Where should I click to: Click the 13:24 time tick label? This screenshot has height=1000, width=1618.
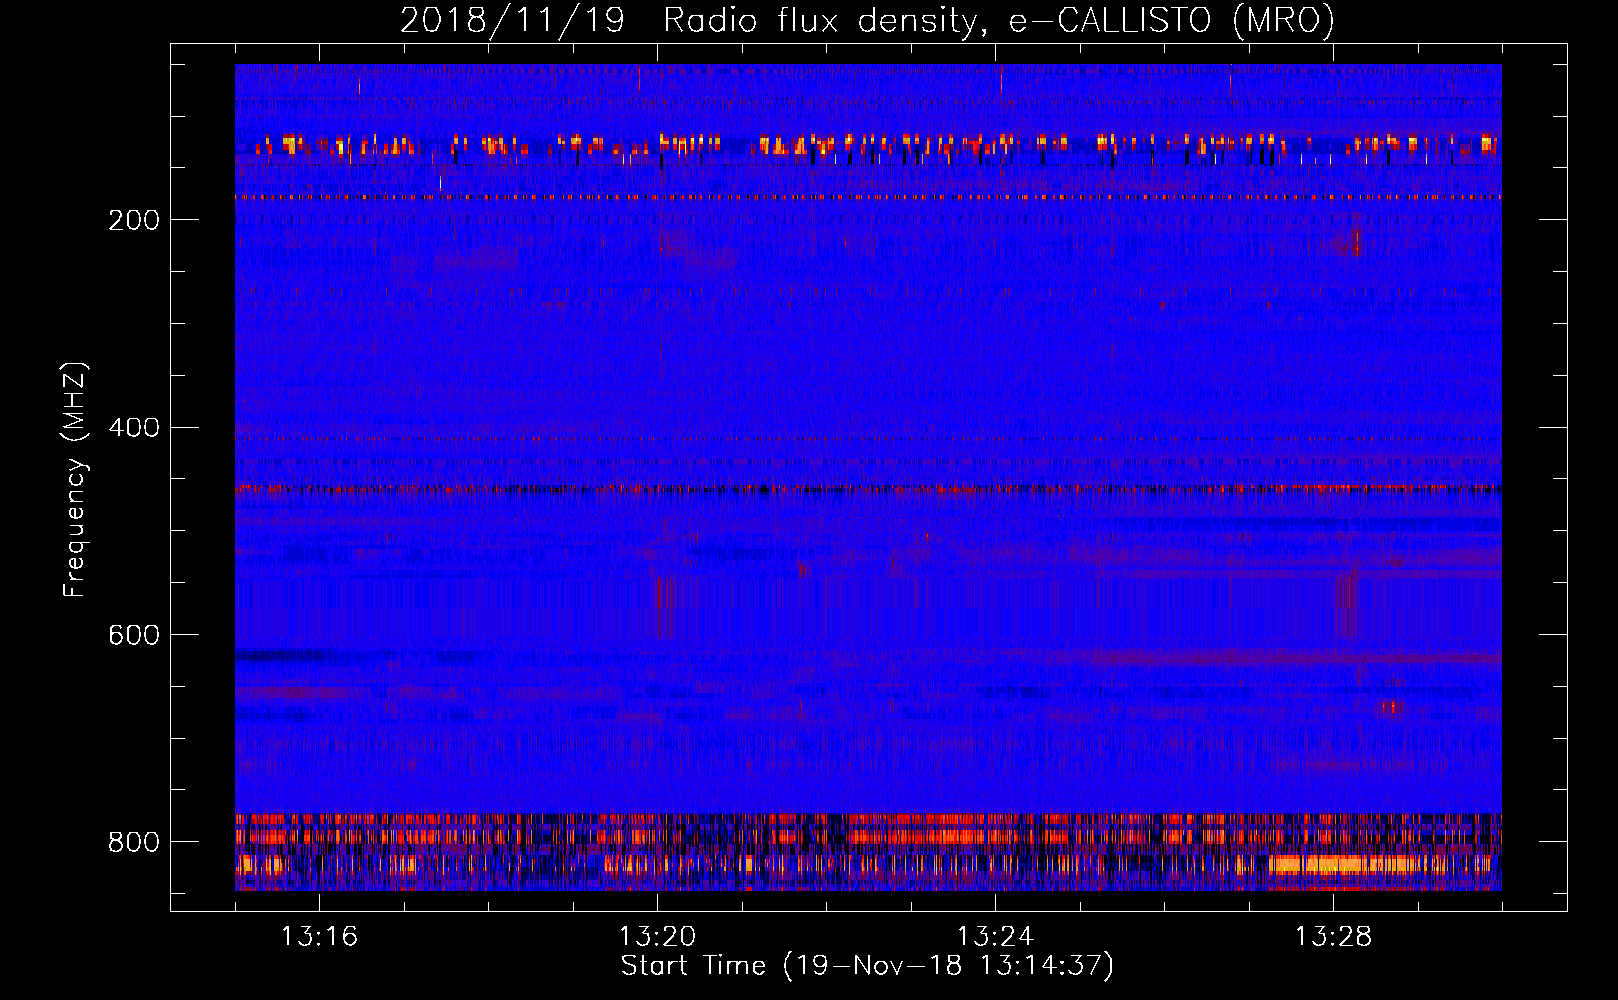click(995, 937)
